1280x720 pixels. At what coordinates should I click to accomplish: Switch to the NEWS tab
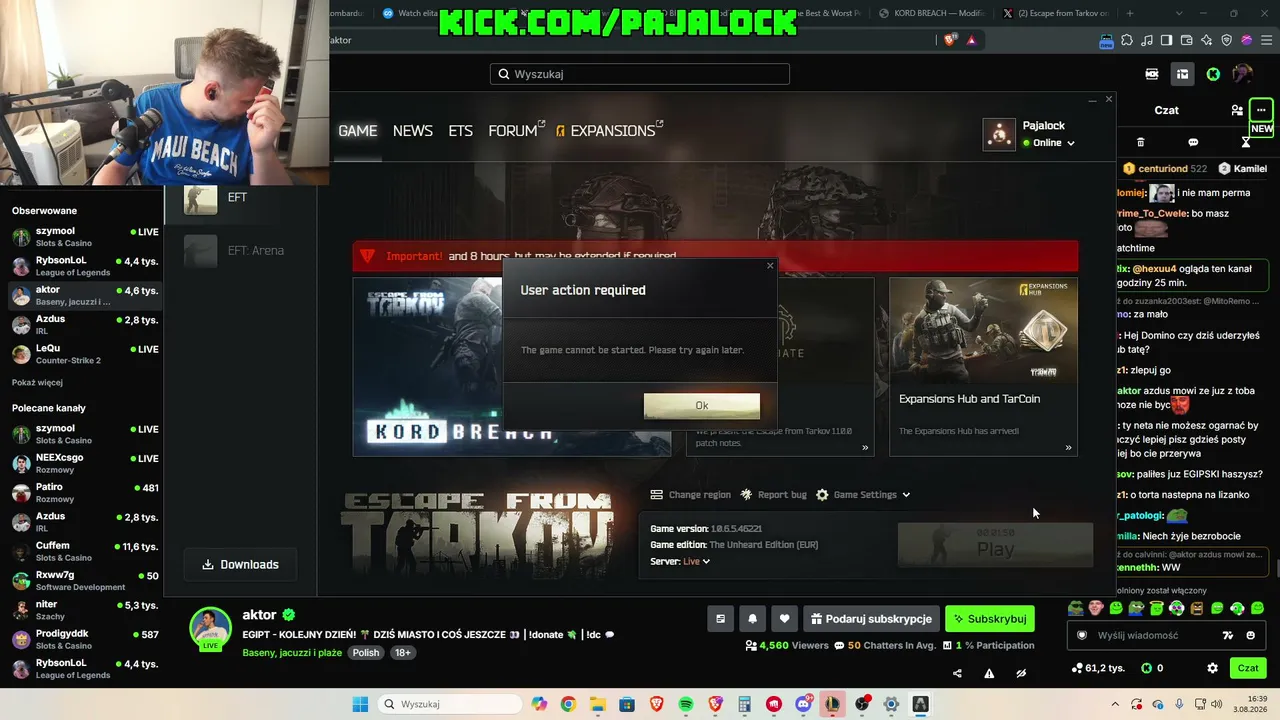pyautogui.click(x=413, y=131)
